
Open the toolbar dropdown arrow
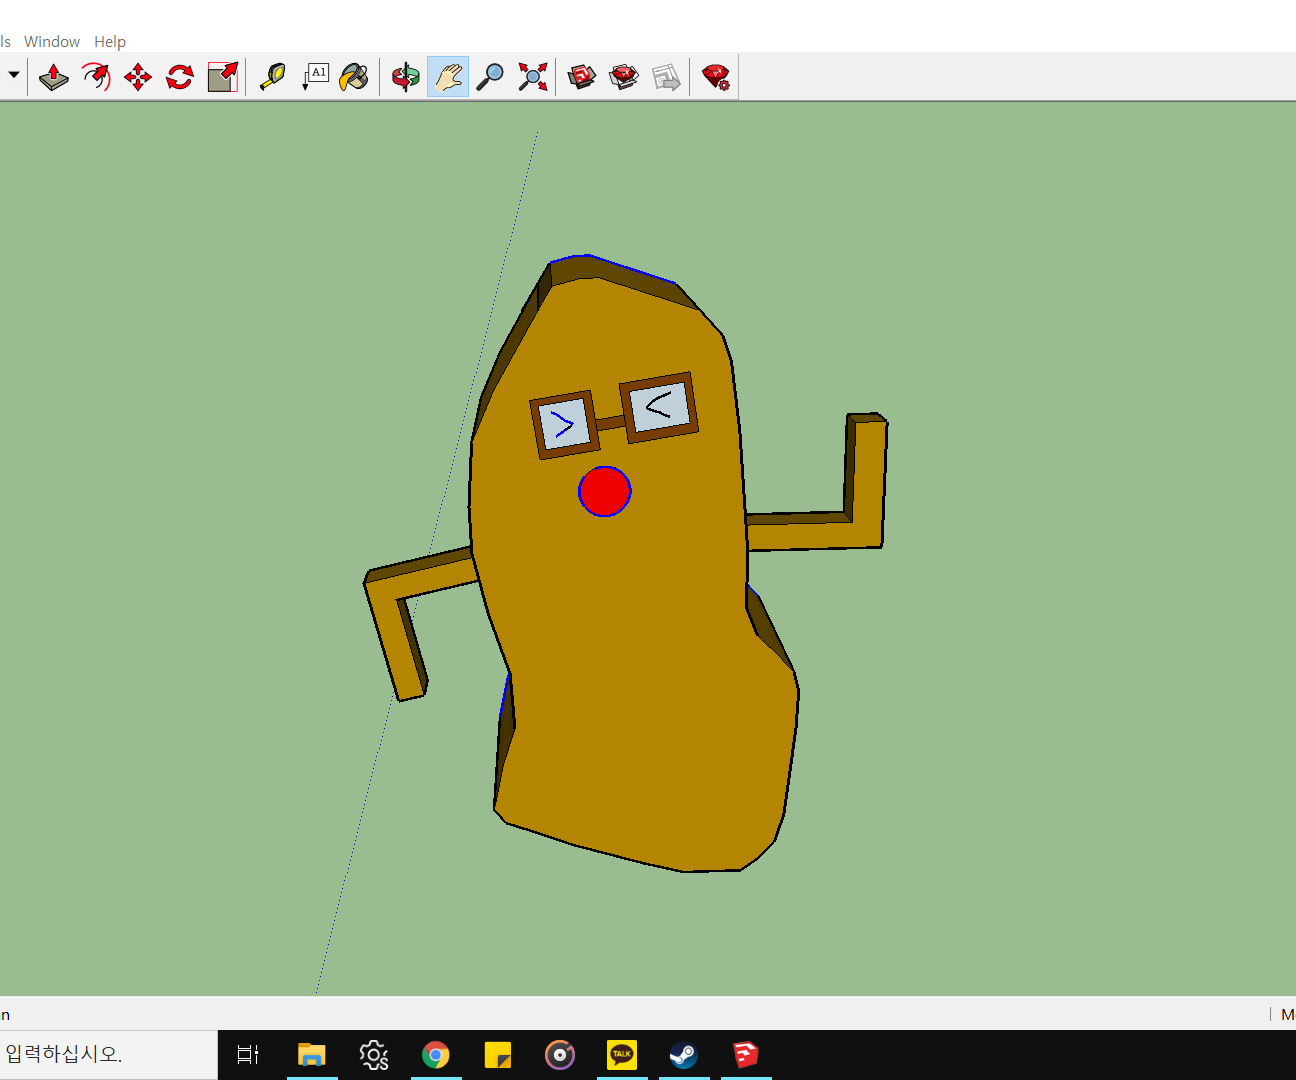coord(14,74)
